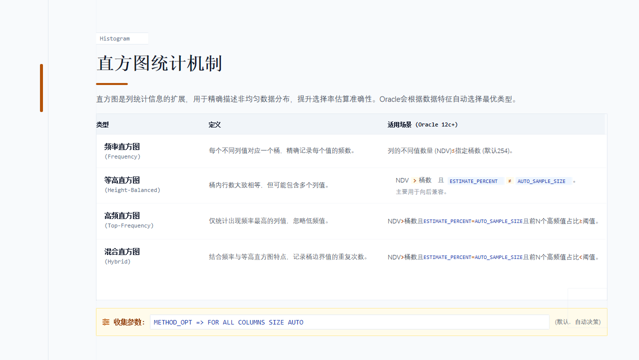The height and width of the screenshot is (360, 639).
Task: Select the 频率直方图 row name
Action: [122, 147]
